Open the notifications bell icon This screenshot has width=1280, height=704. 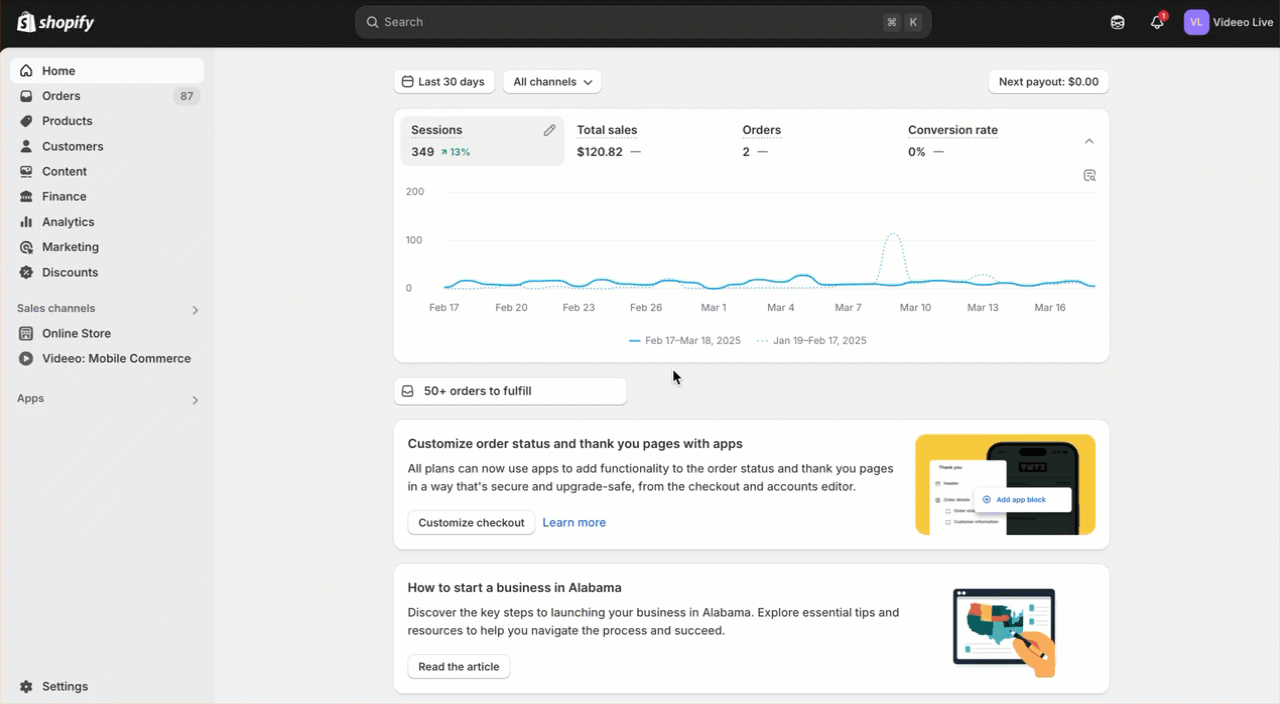point(1157,22)
